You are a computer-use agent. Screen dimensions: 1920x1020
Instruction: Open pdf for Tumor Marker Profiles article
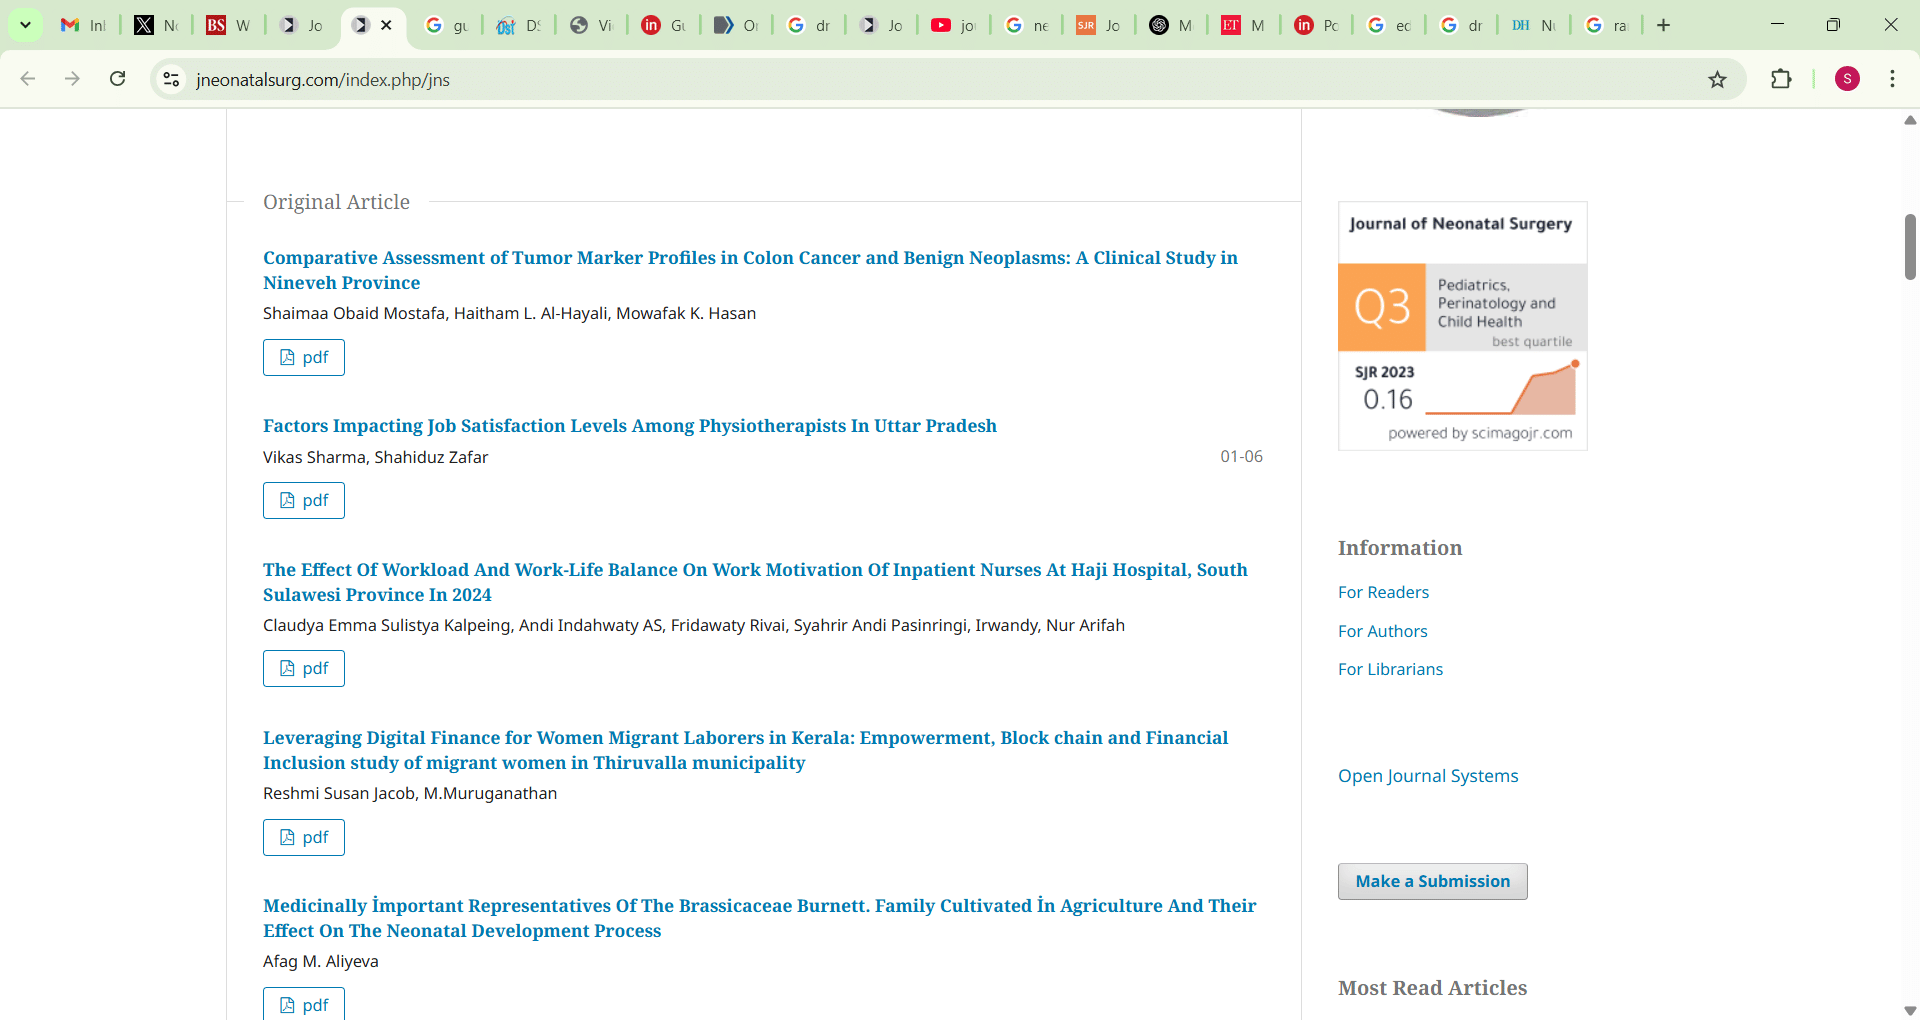304,357
